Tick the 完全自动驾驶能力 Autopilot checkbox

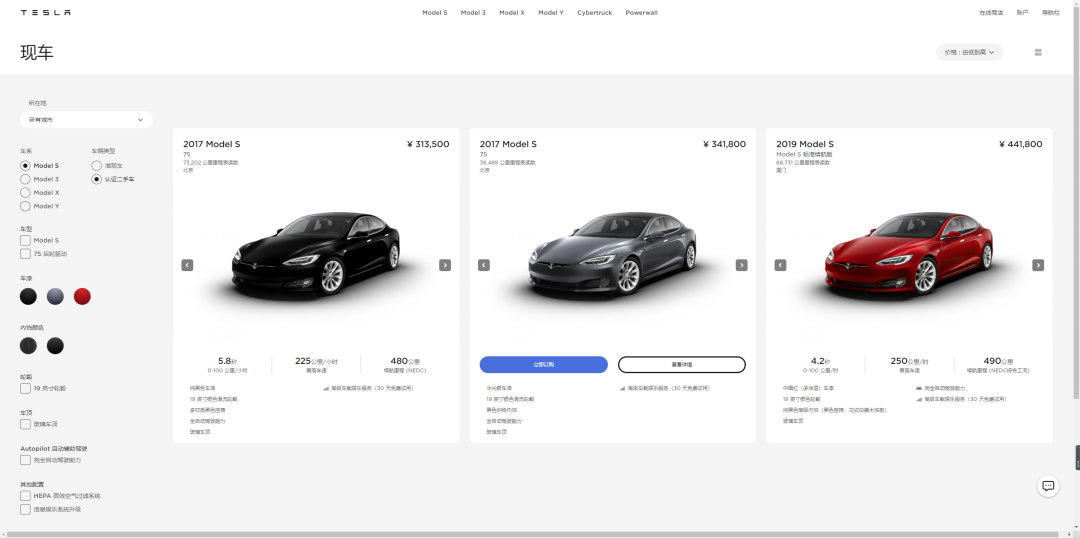pos(25,460)
